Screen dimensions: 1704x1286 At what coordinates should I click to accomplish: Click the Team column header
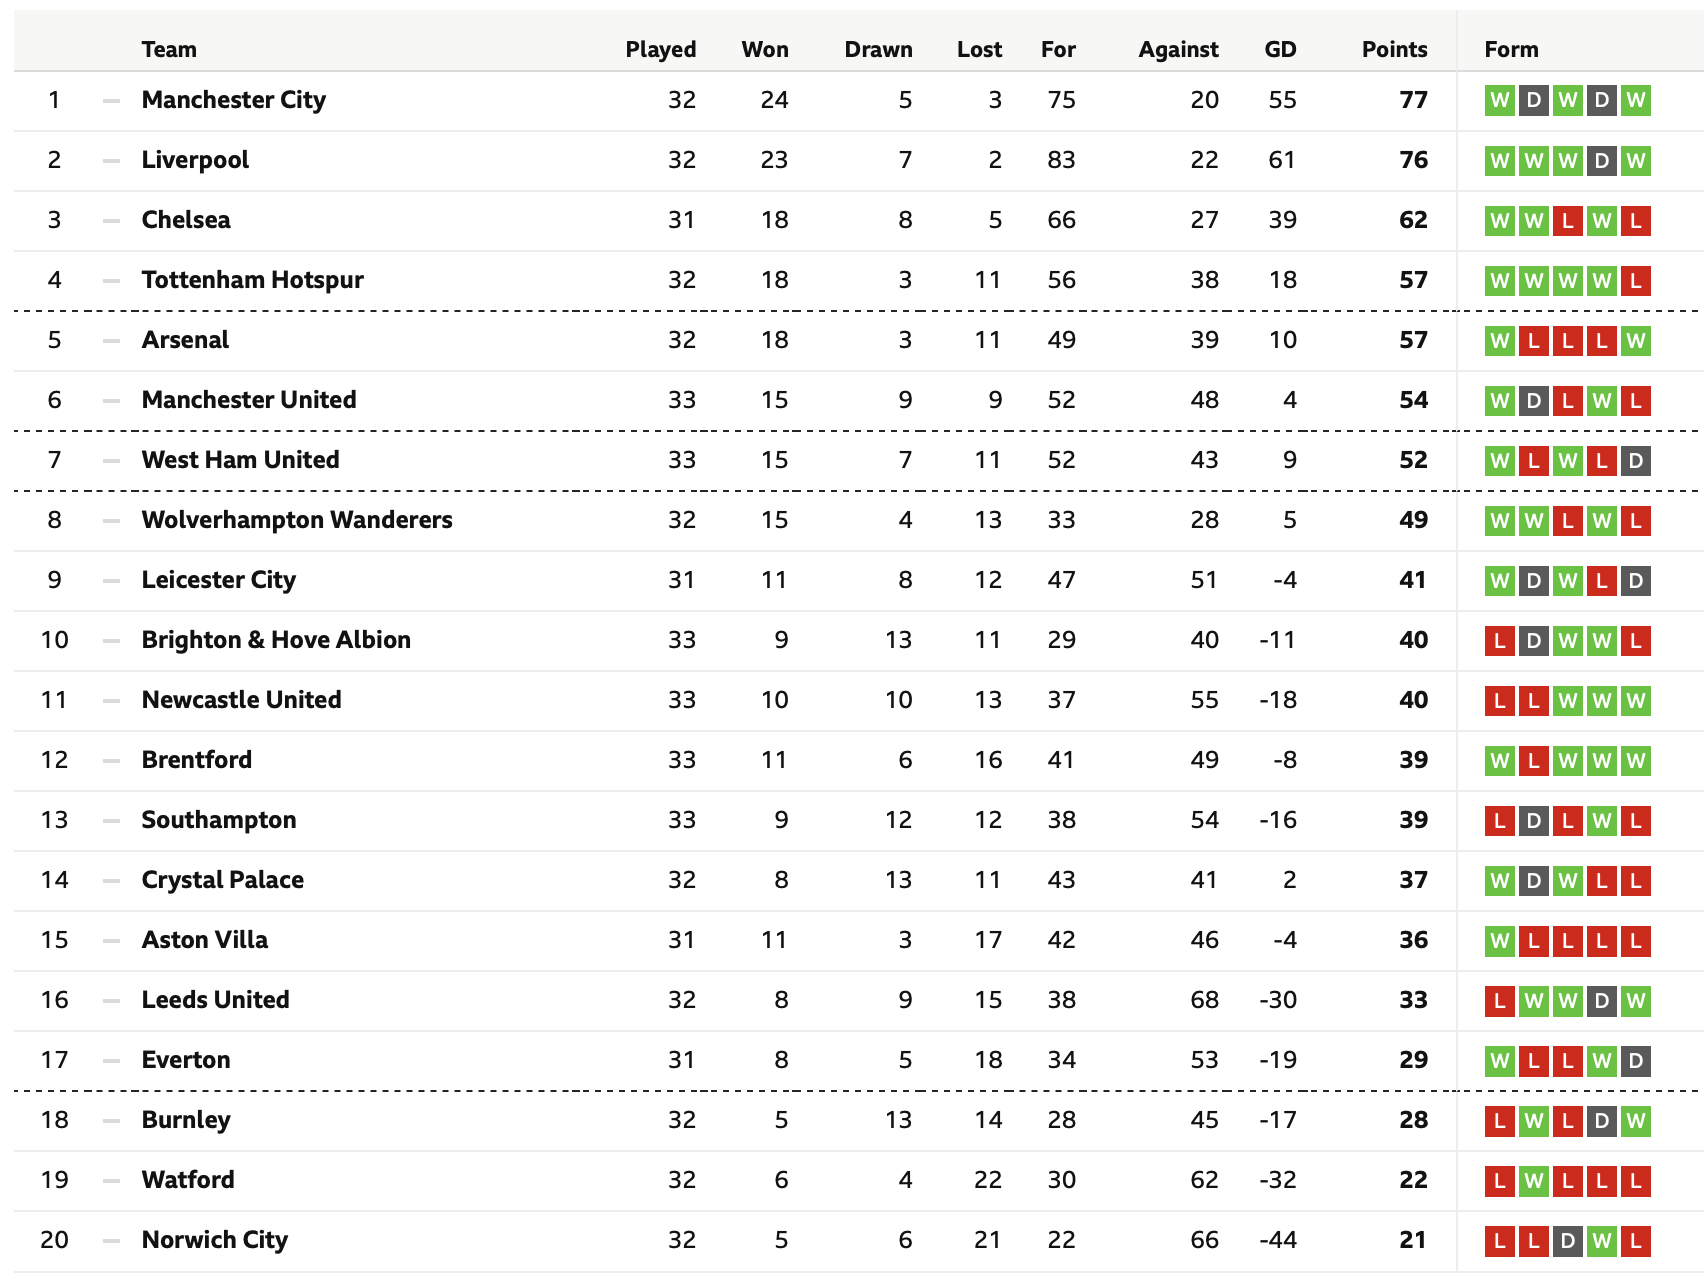(169, 49)
